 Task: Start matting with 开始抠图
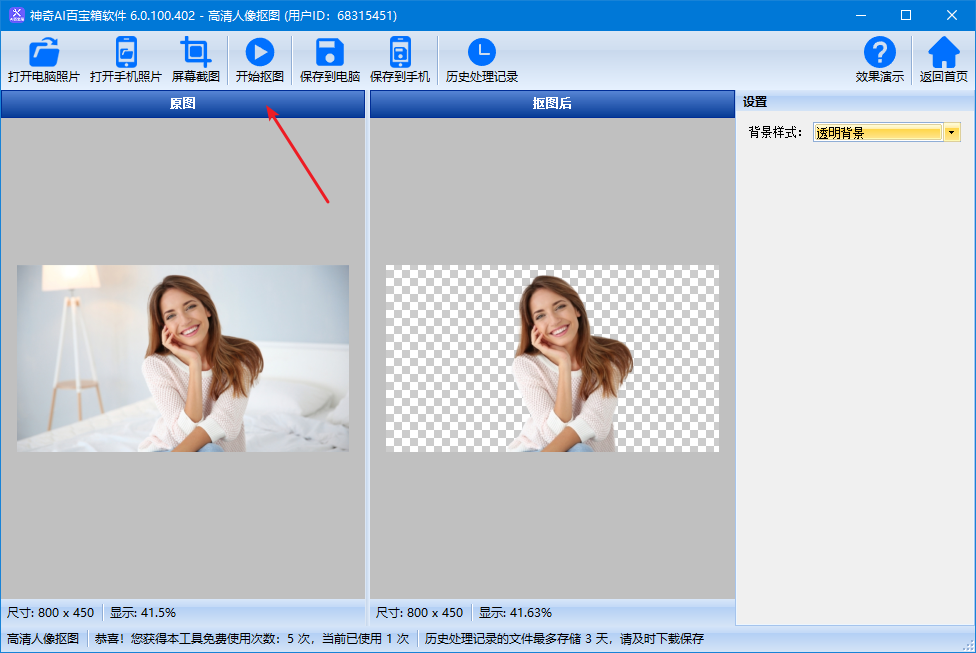point(260,60)
